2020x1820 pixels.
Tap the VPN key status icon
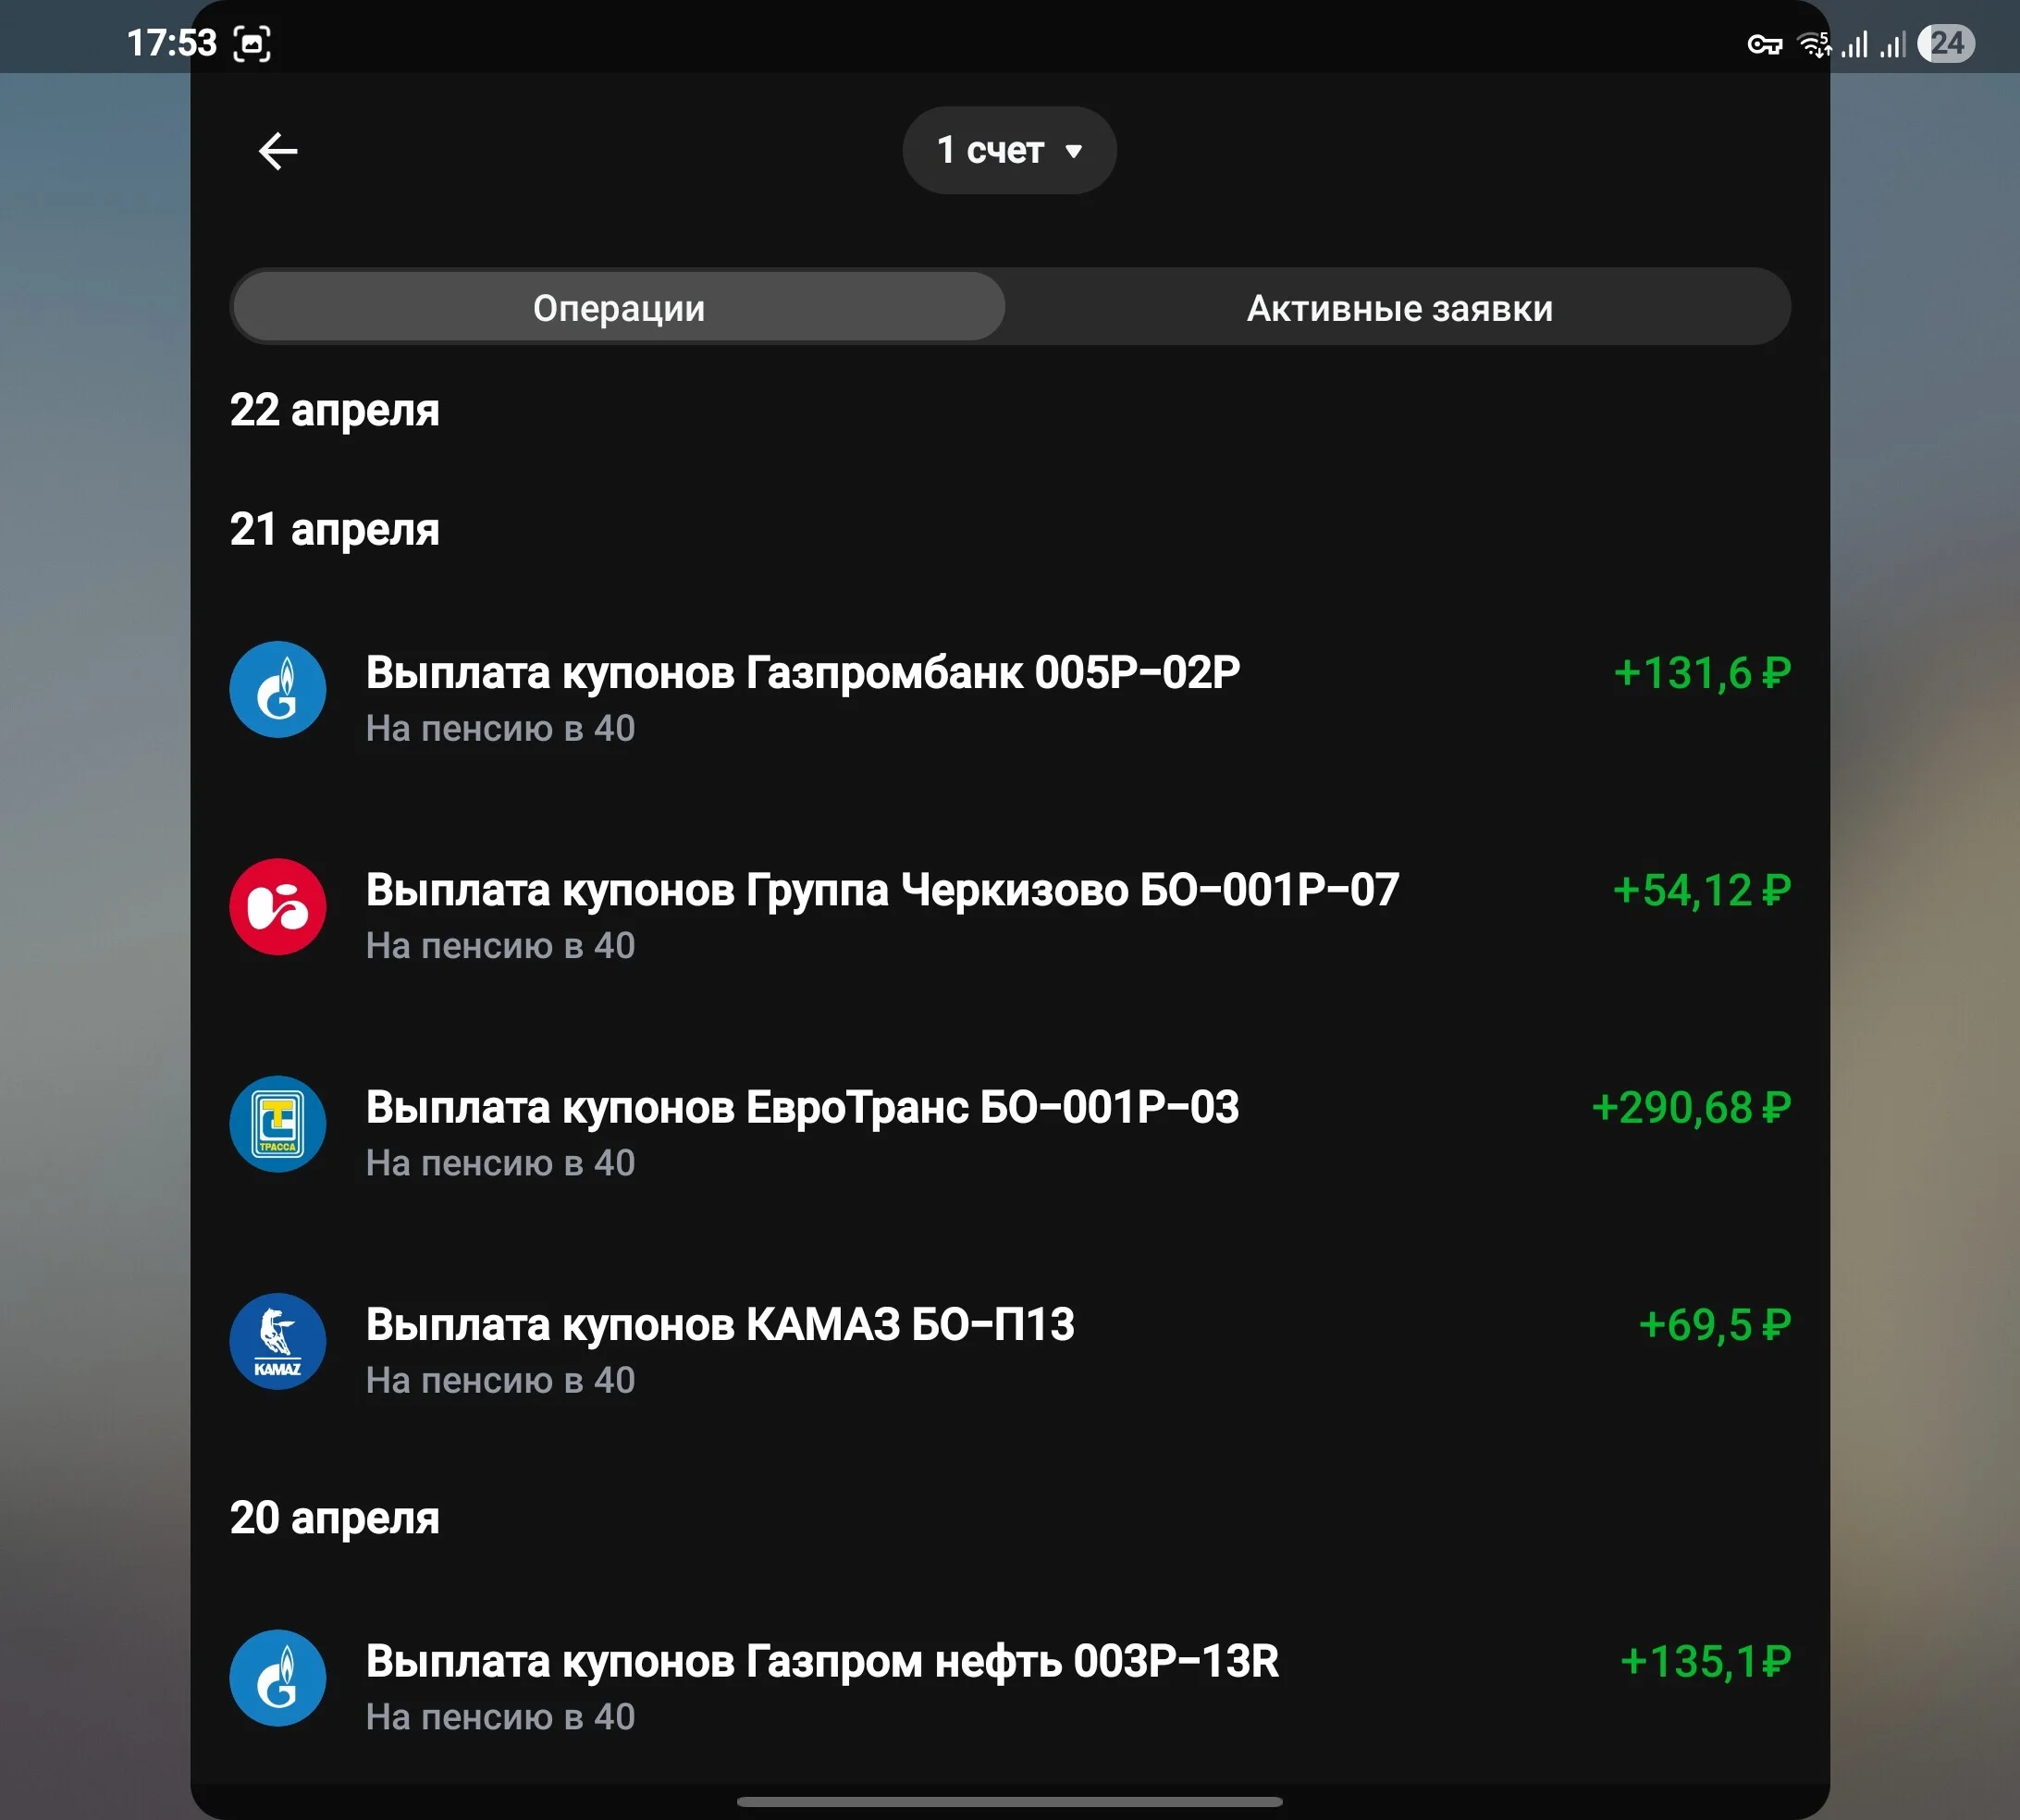[1765, 44]
